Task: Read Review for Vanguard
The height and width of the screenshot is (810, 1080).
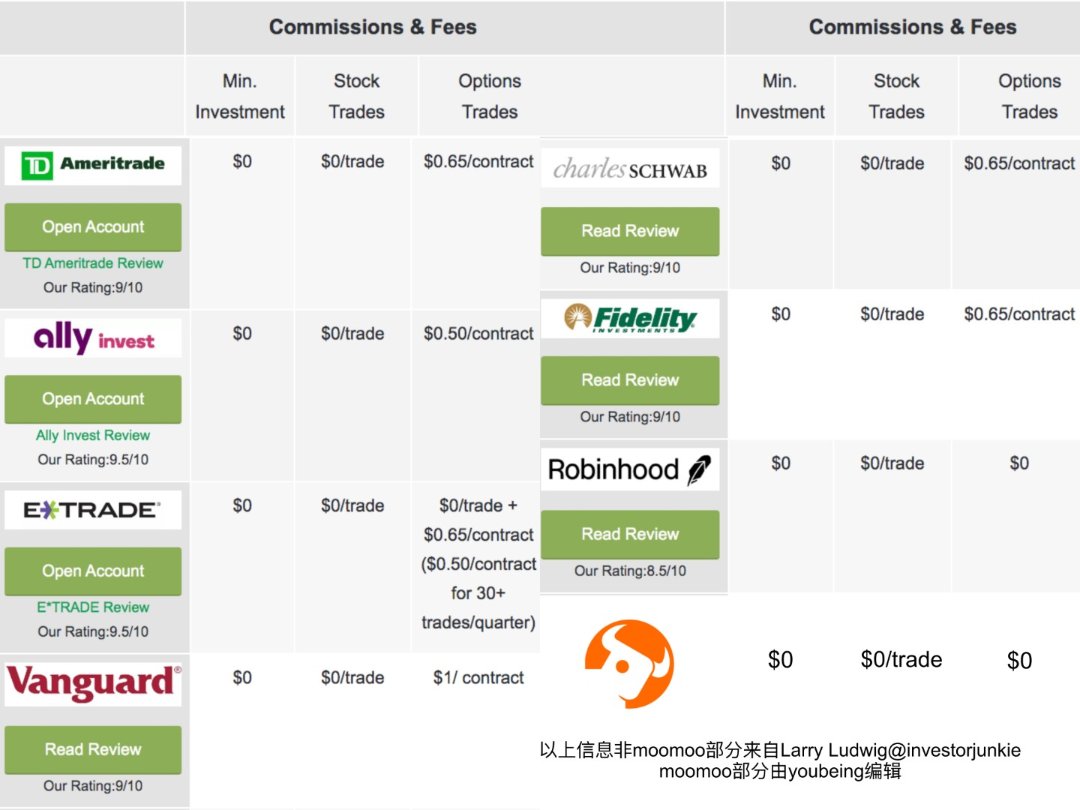Action: point(93,749)
